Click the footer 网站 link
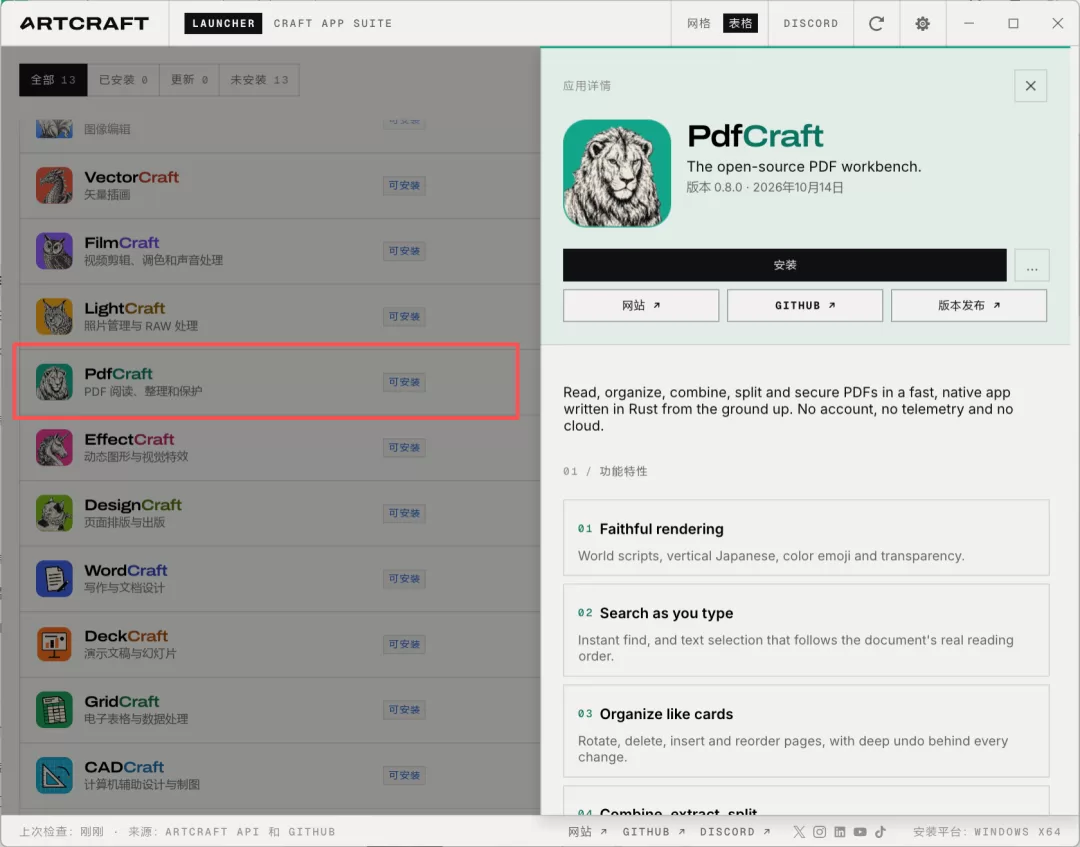The height and width of the screenshot is (847, 1080). click(x=588, y=832)
